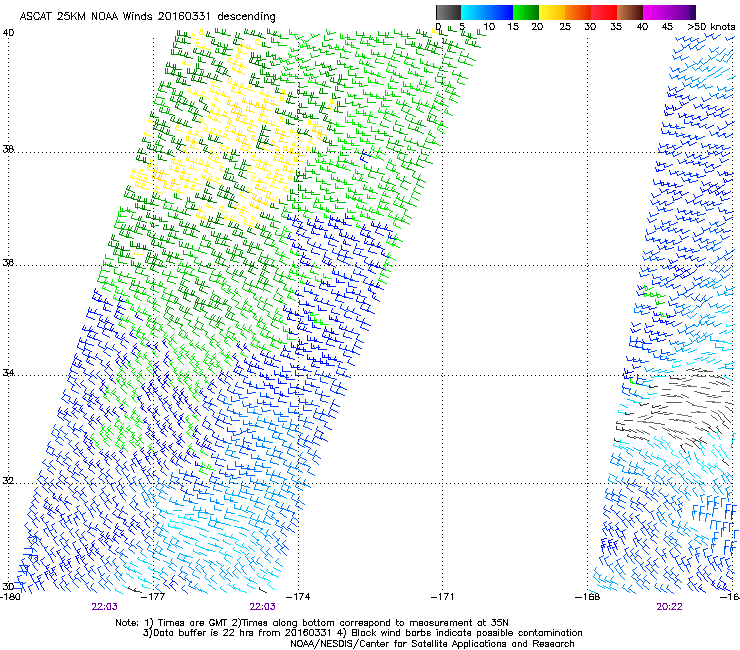Click the blue 10-15 knots legend swatch

click(500, 12)
